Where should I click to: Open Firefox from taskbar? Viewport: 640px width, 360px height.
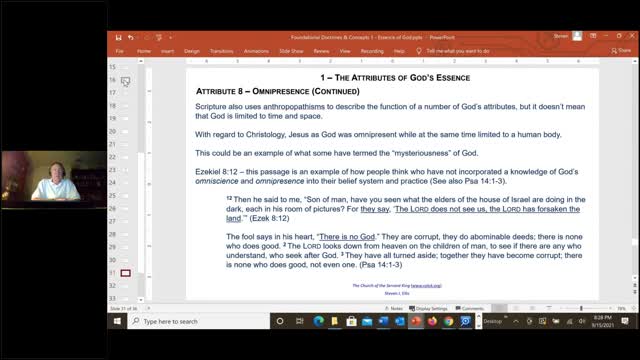point(432,321)
